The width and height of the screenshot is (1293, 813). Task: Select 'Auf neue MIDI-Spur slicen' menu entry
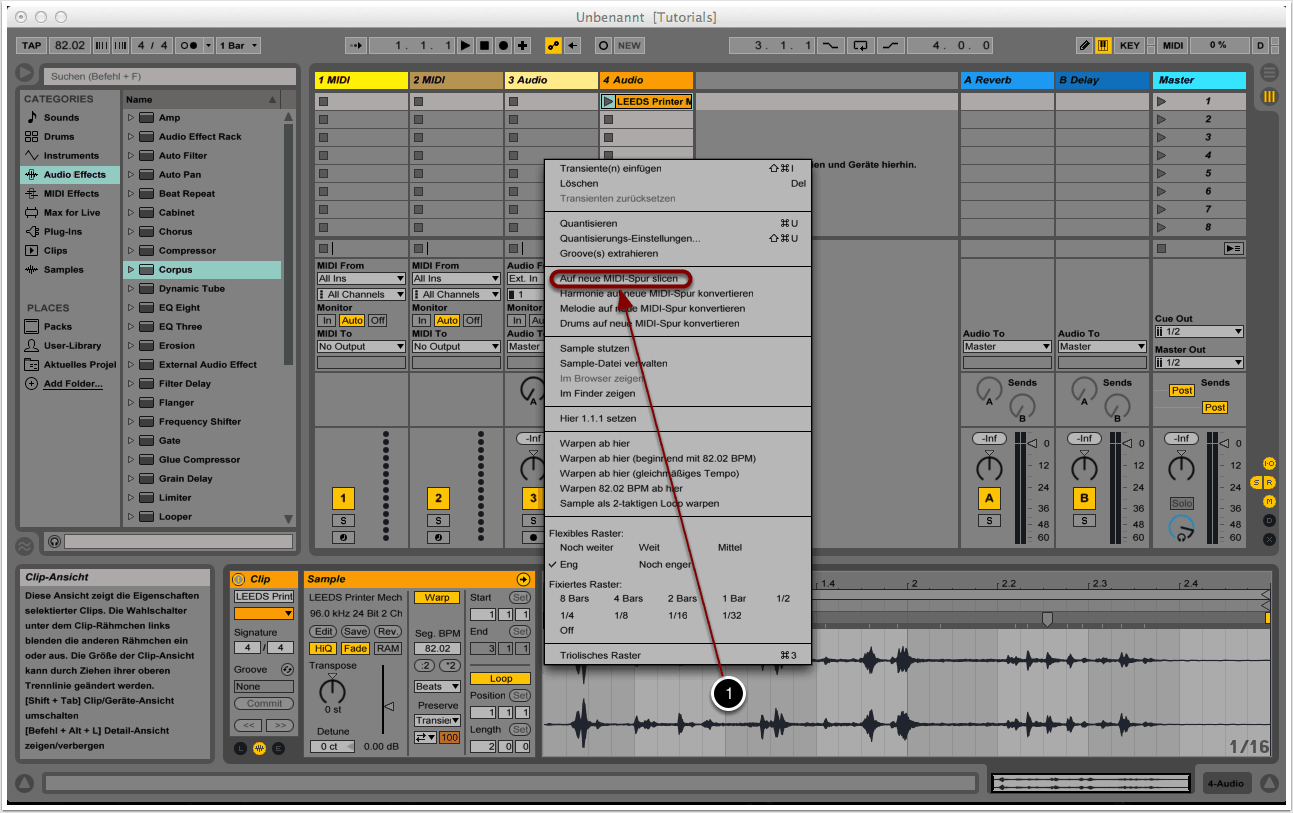618,278
